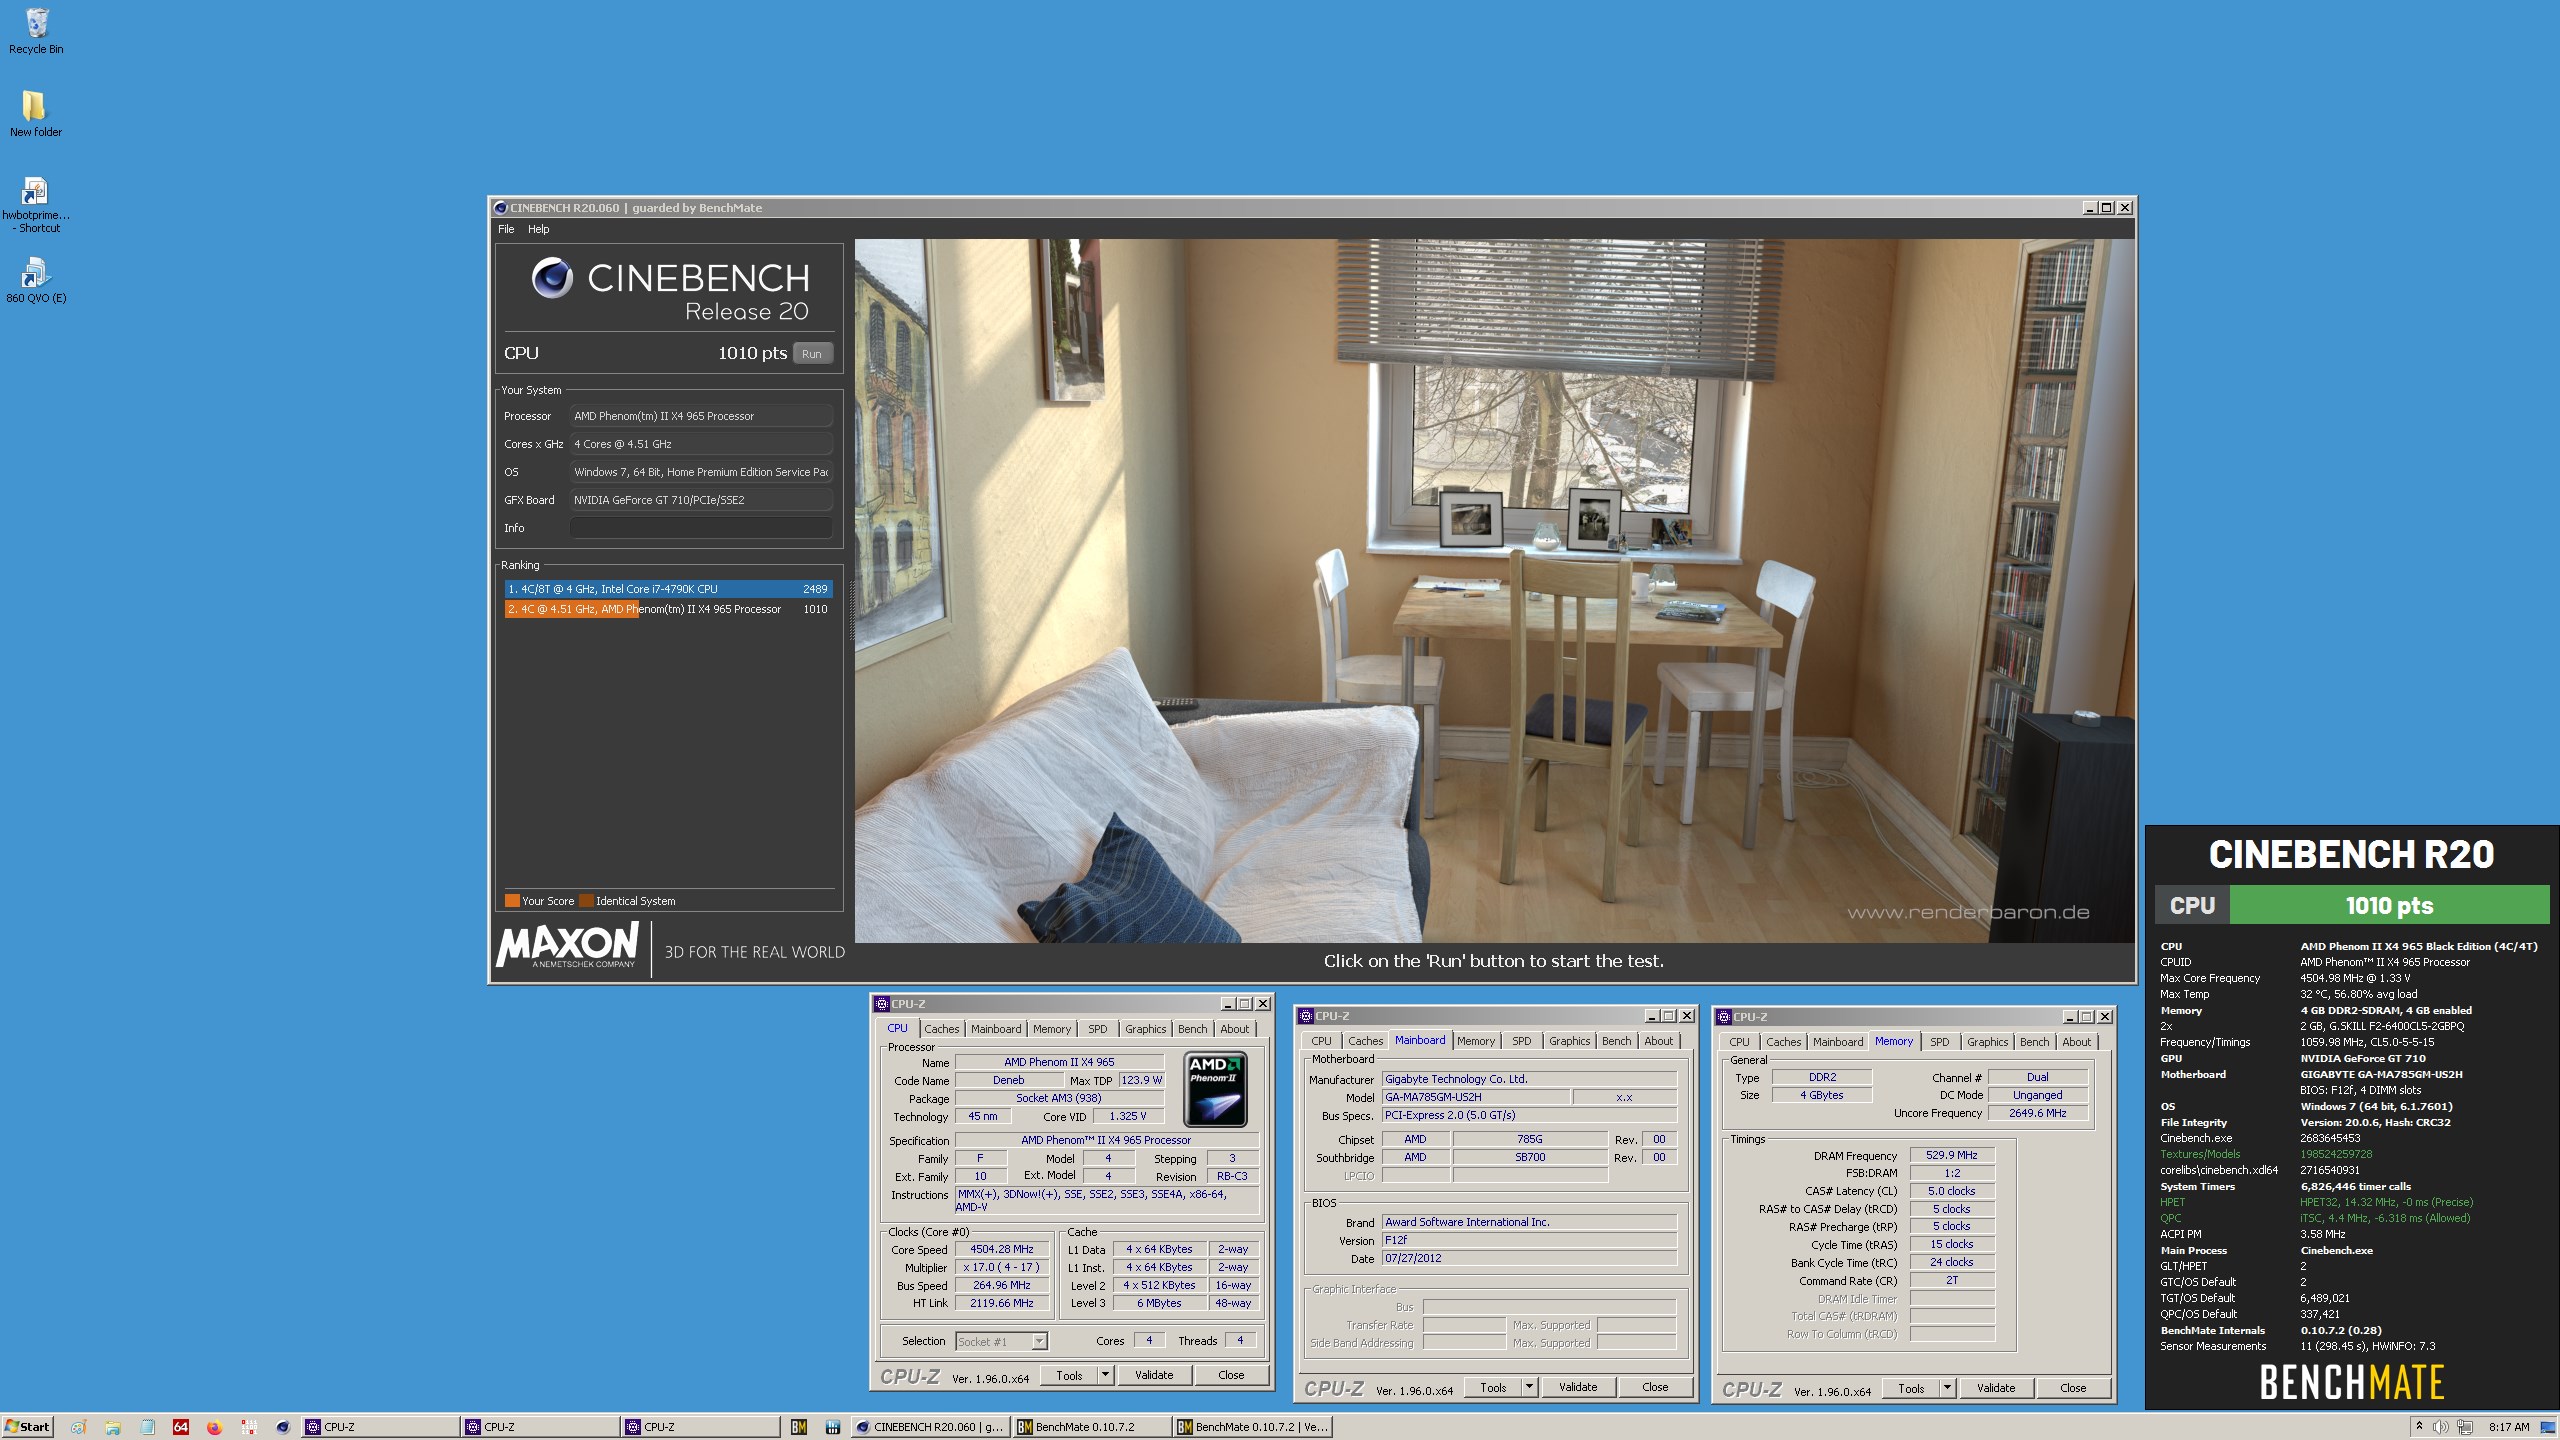Click the Processor field in Your System
2560x1440 pixels.
tap(701, 416)
